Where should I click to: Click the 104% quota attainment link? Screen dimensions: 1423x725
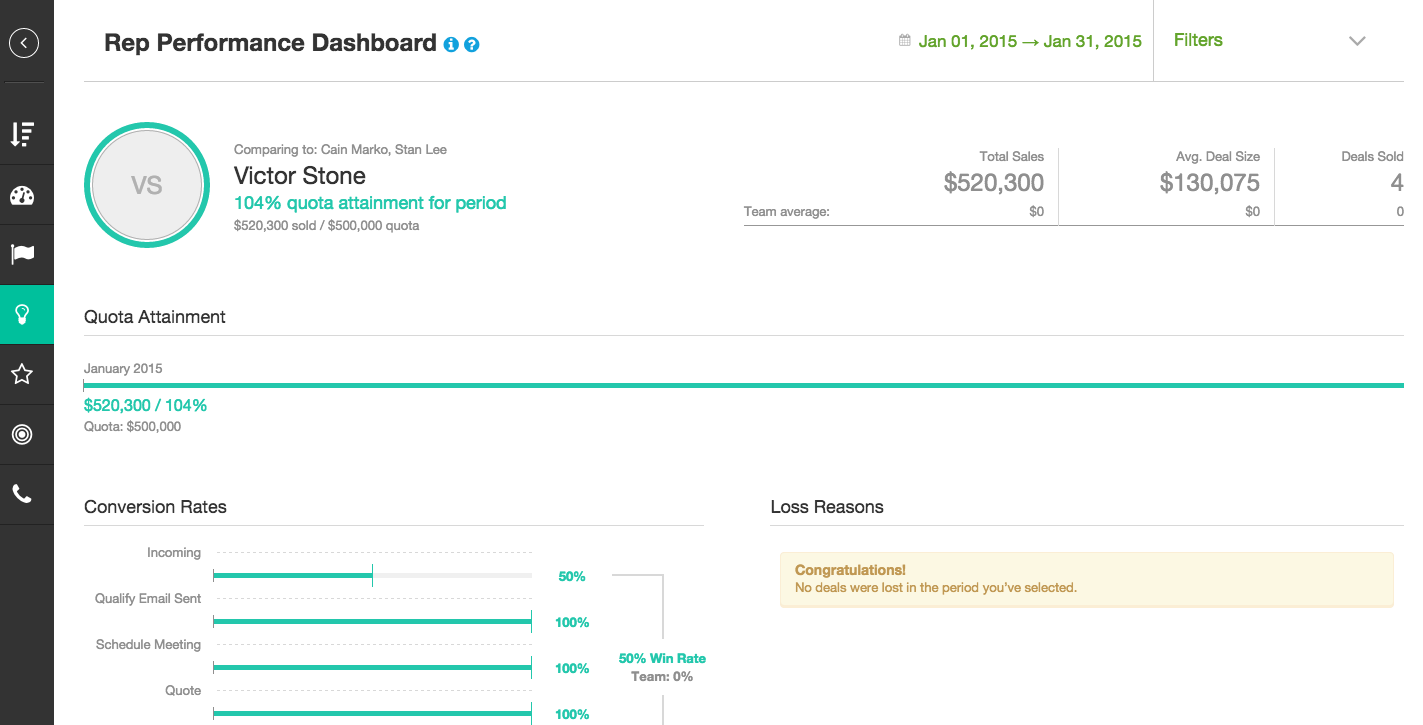370,203
